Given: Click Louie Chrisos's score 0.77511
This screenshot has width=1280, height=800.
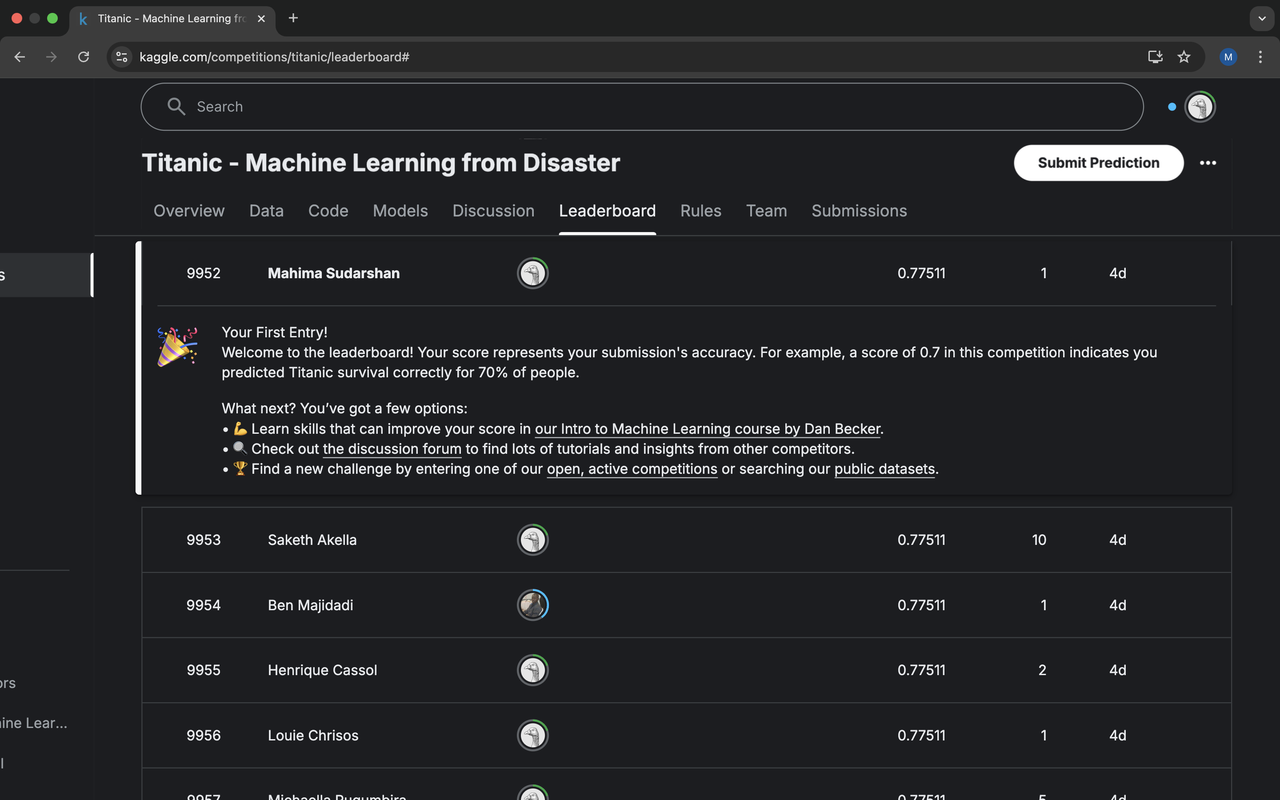Looking at the screenshot, I should tap(921, 735).
